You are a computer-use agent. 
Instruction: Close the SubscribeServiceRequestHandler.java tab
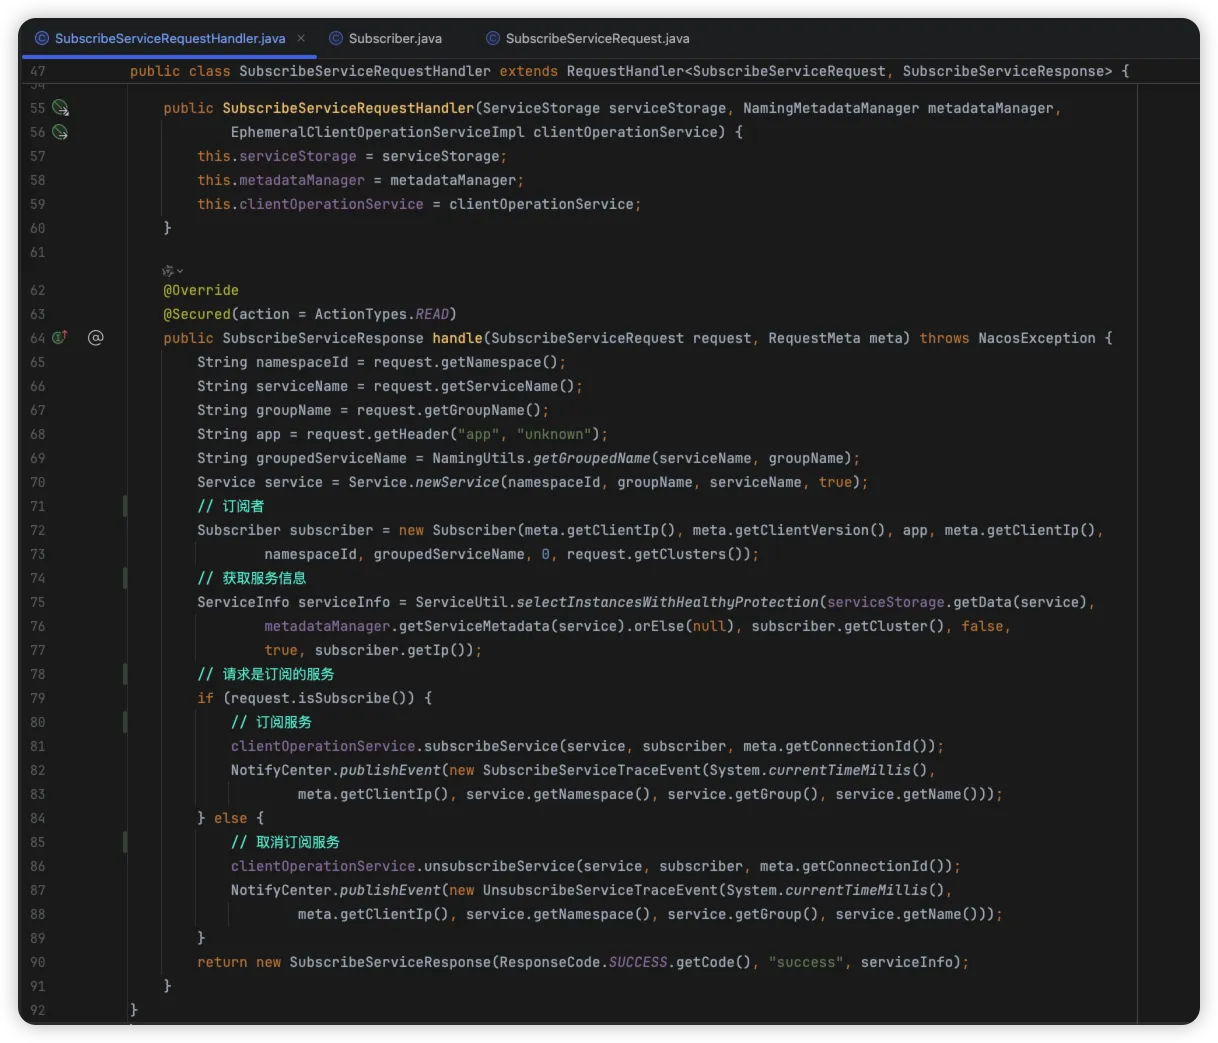301,38
